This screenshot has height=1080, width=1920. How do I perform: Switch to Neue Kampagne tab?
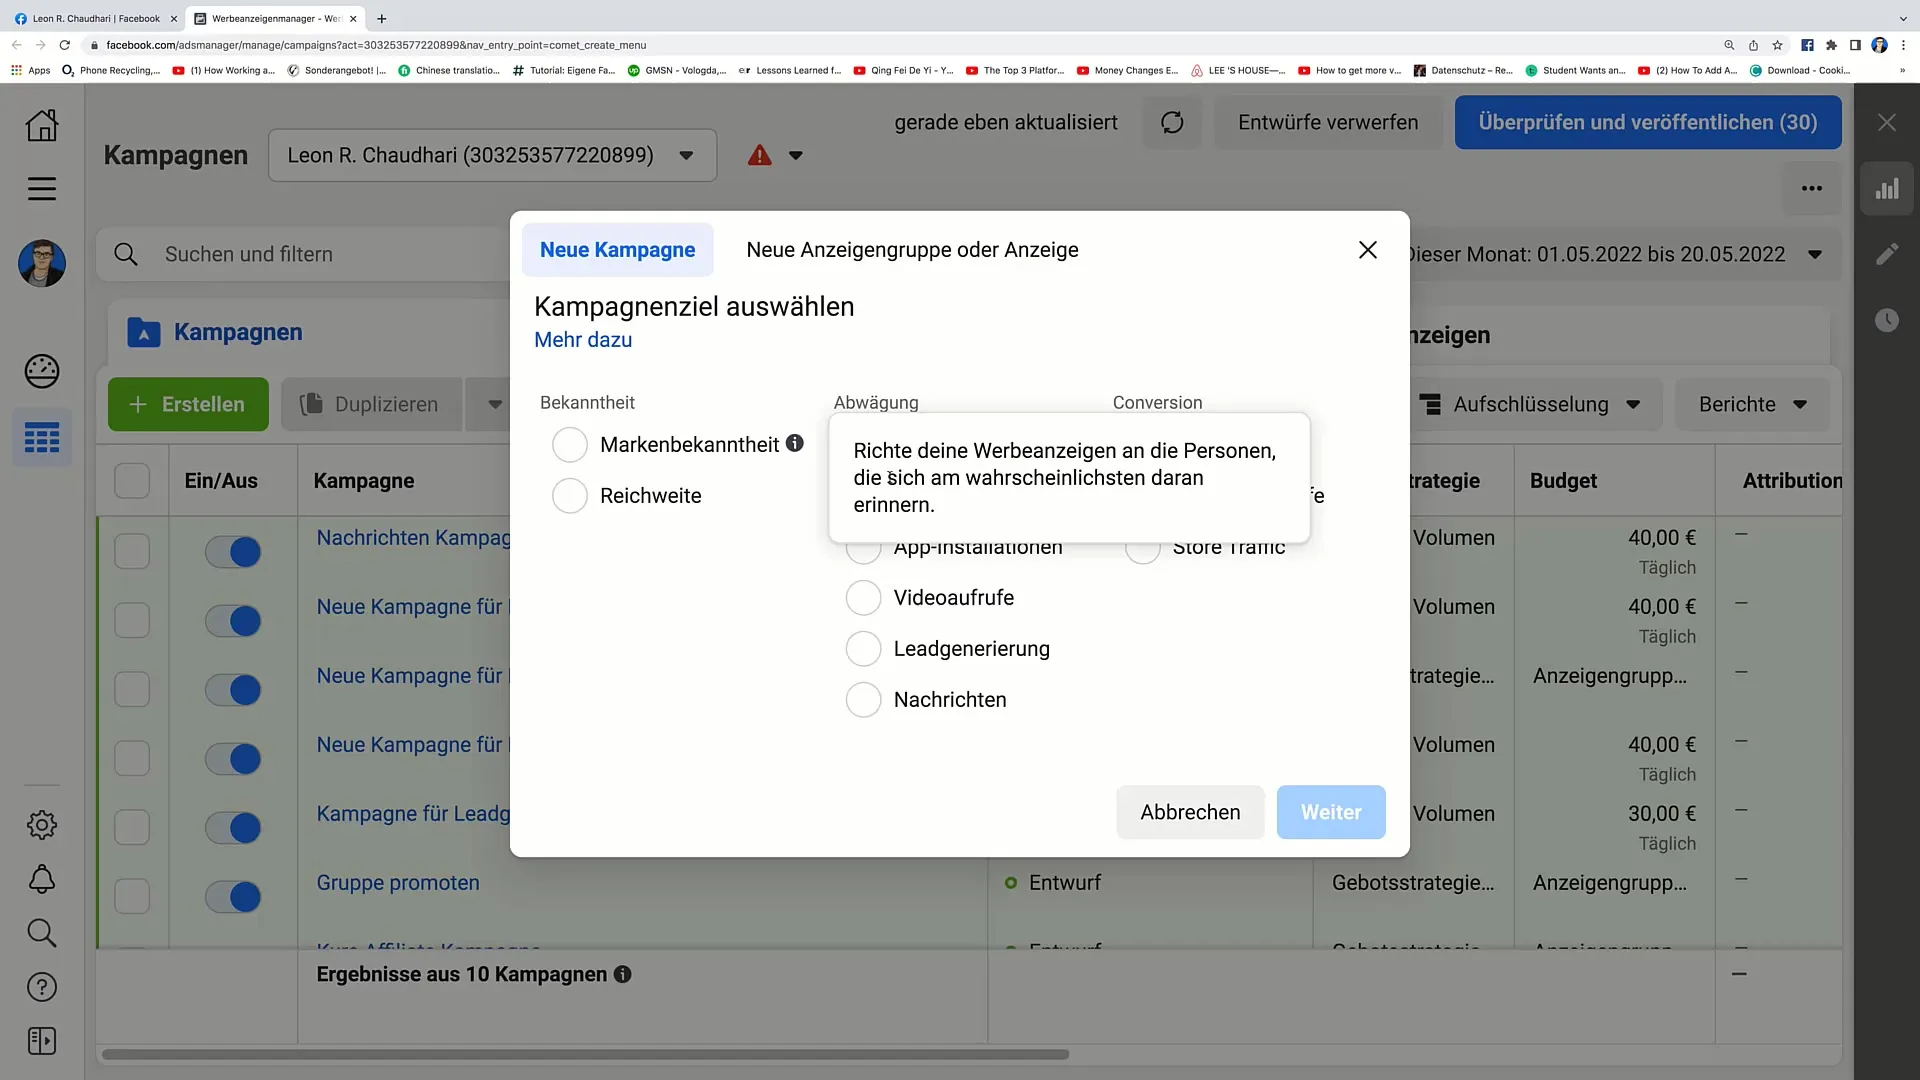coord(618,249)
